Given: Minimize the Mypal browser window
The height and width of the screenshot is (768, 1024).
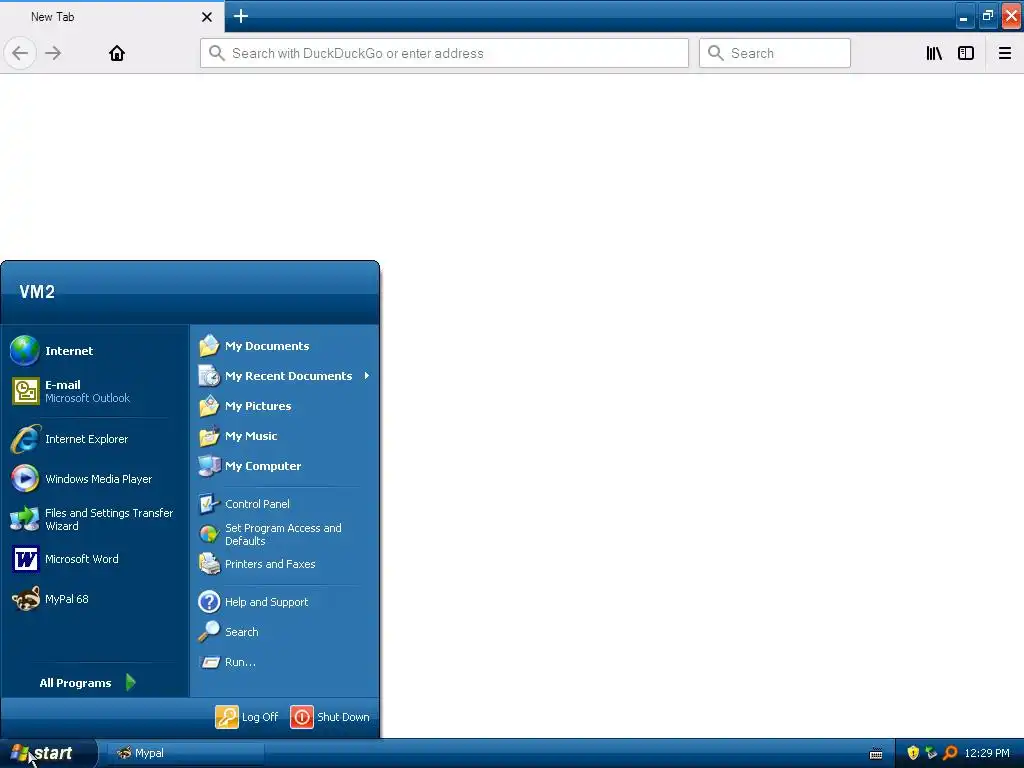Looking at the screenshot, I should click(964, 16).
